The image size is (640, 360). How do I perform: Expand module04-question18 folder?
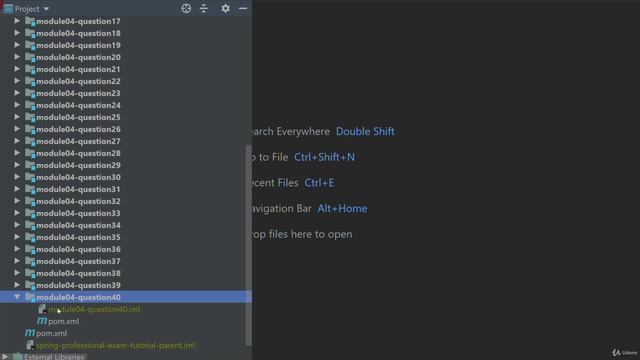(x=17, y=33)
